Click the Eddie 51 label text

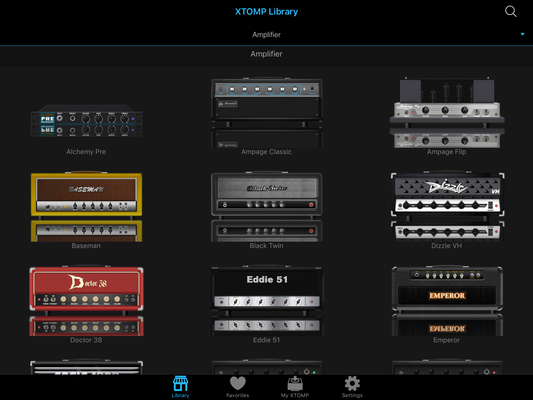pyautogui.click(x=266, y=340)
